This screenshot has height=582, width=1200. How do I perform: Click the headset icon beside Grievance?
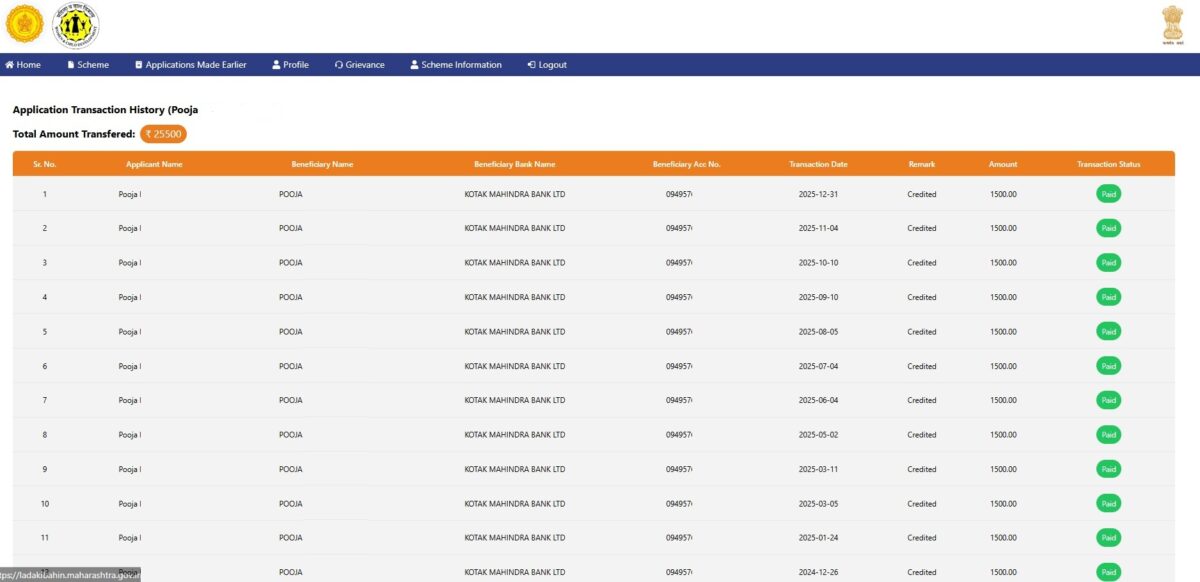click(338, 64)
